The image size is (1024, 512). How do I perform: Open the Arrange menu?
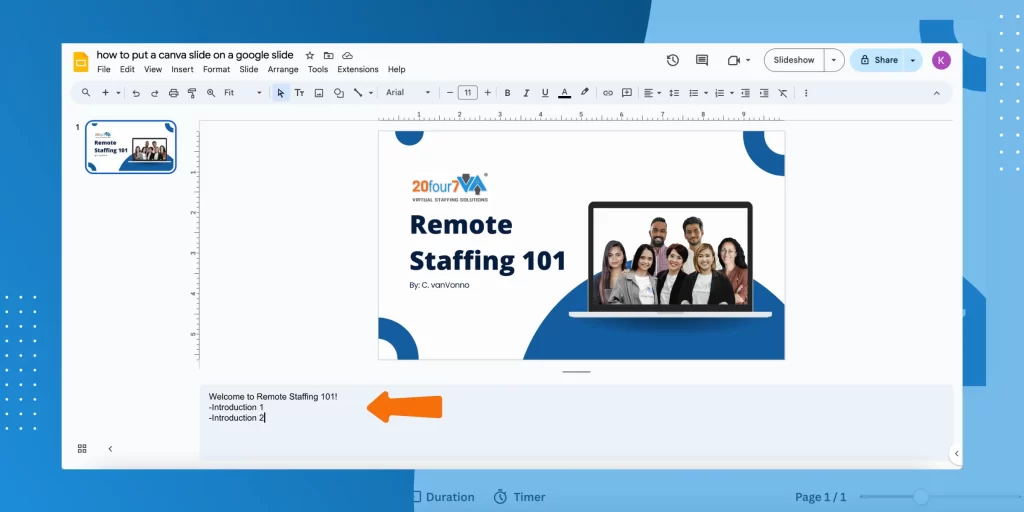click(283, 69)
